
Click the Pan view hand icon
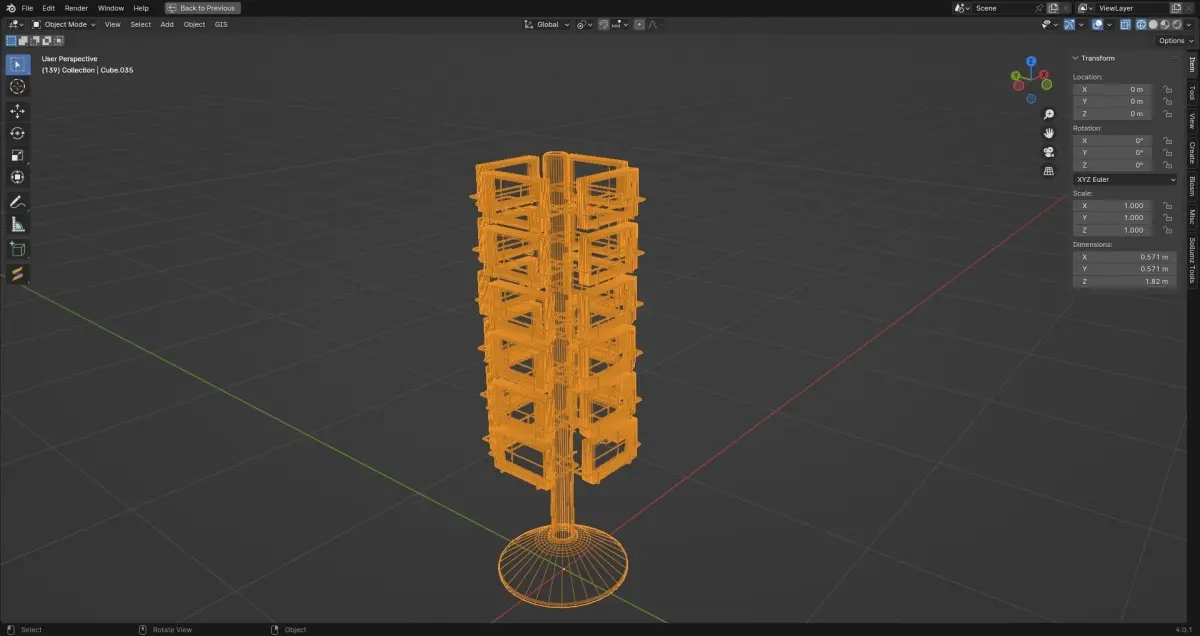pos(1049,133)
